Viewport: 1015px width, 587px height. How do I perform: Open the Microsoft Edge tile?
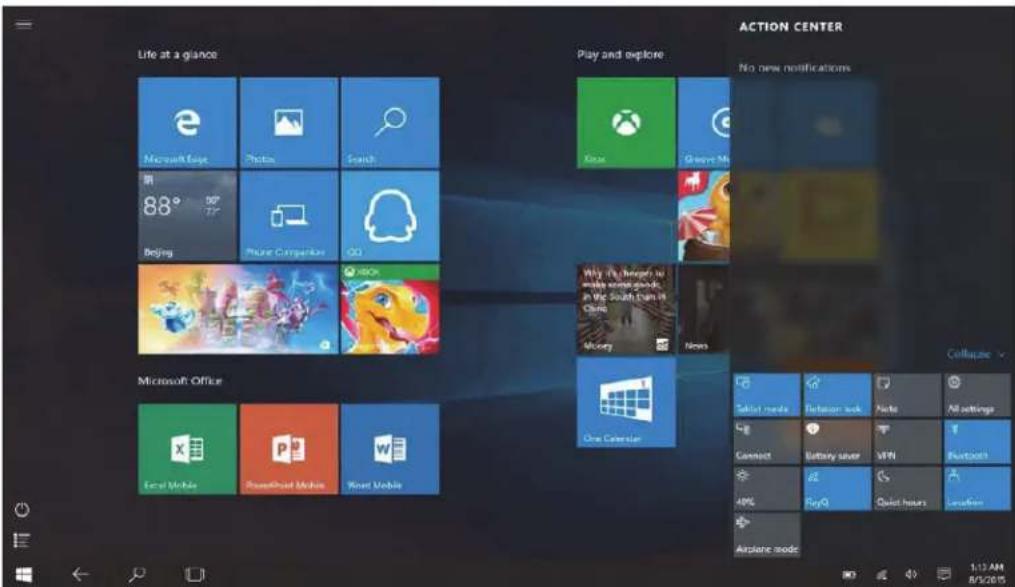pyautogui.click(x=187, y=123)
